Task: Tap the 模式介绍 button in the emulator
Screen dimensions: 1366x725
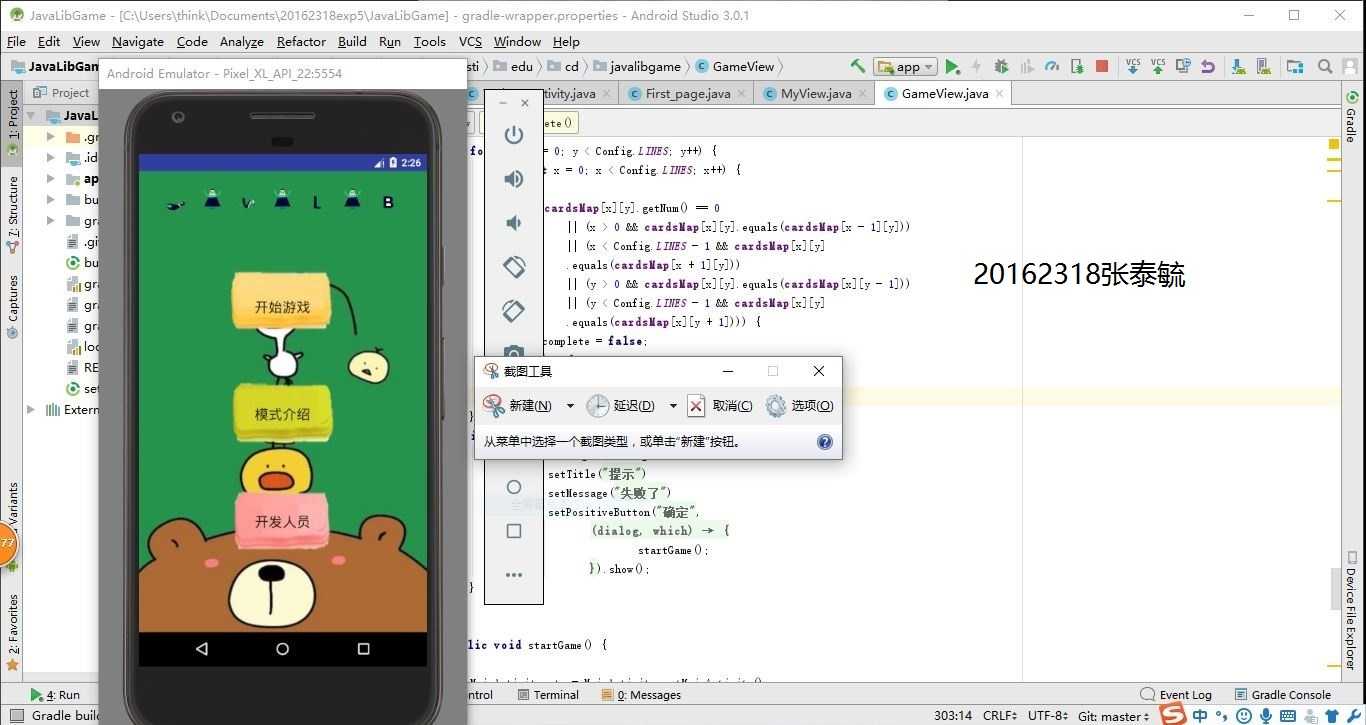Action: (282, 413)
